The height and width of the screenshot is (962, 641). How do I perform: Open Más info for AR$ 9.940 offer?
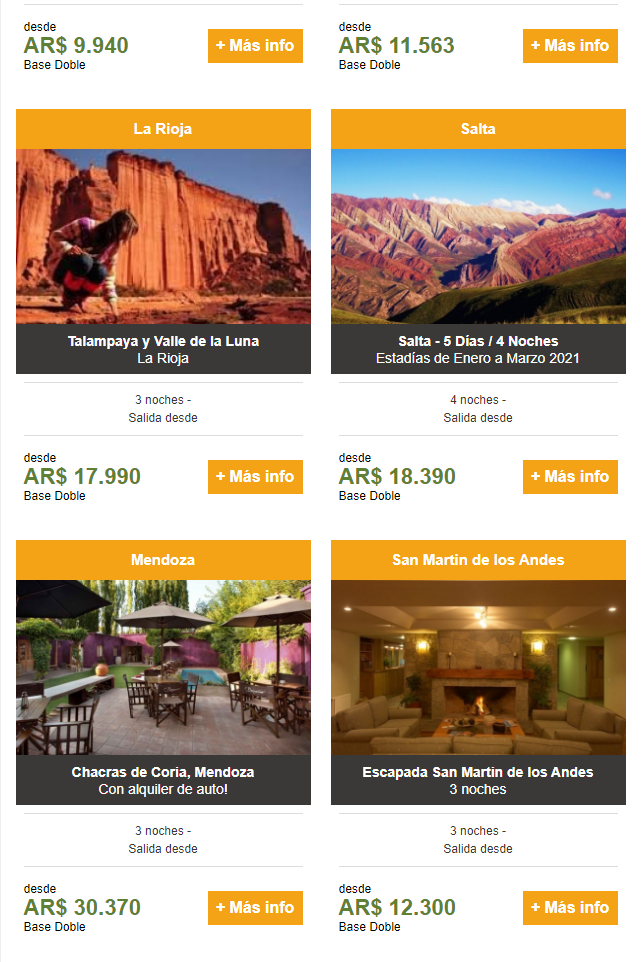pyautogui.click(x=255, y=46)
